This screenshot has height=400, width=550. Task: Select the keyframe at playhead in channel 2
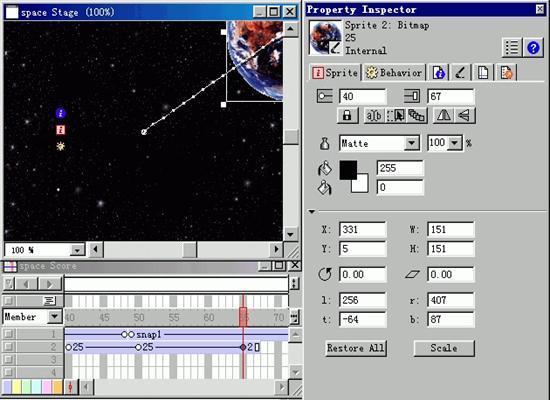pos(243,347)
